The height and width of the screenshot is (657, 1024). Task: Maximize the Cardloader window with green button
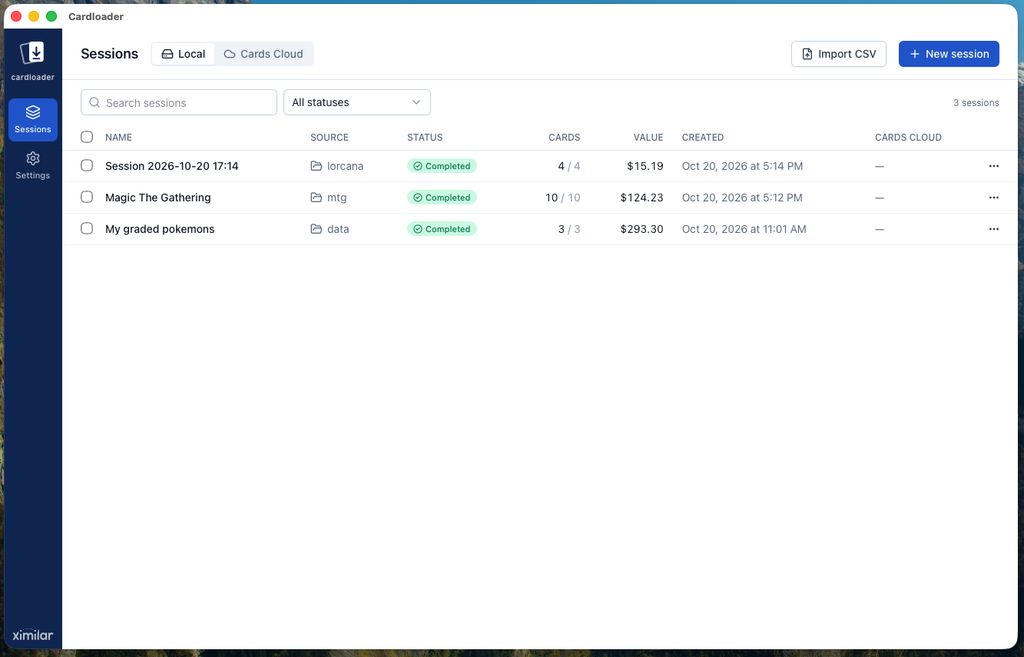tap(52, 16)
